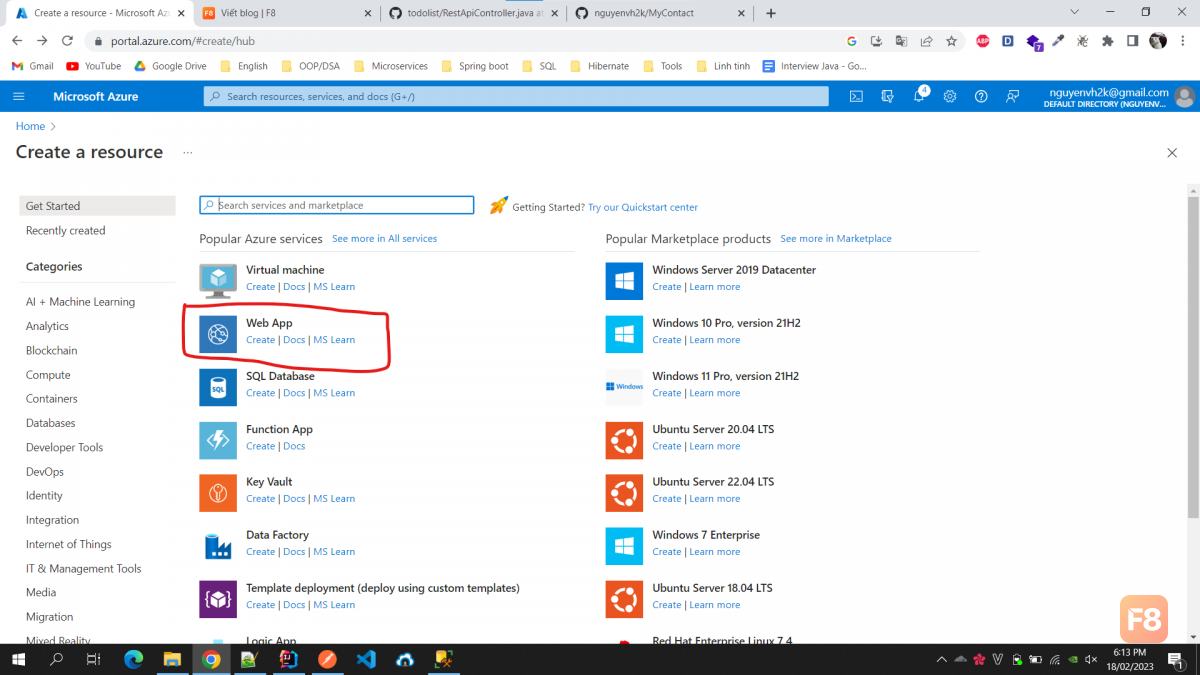Open Cloud Shell from the Azure header

coord(856,96)
